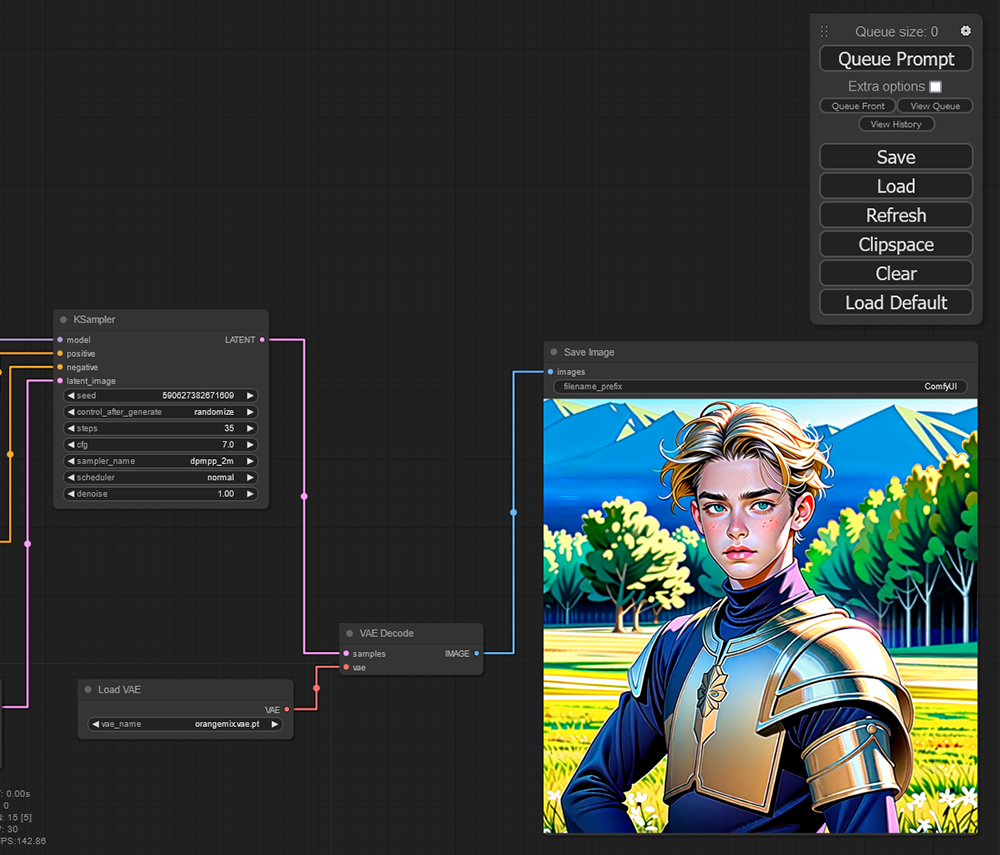
Task: Open the sampler_name dropdown showing dpmpp_2m
Action: 161,462
